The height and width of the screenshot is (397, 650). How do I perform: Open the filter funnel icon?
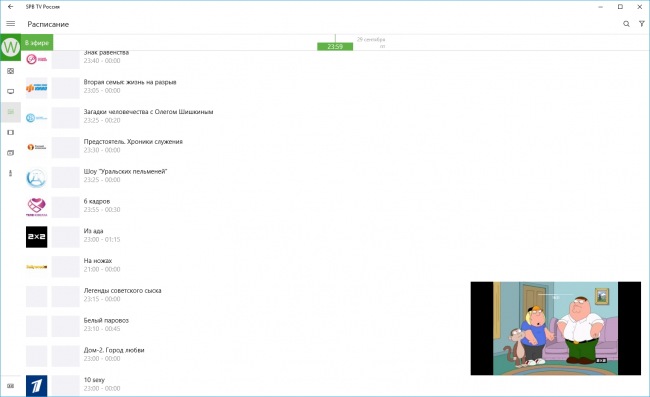coord(642,24)
